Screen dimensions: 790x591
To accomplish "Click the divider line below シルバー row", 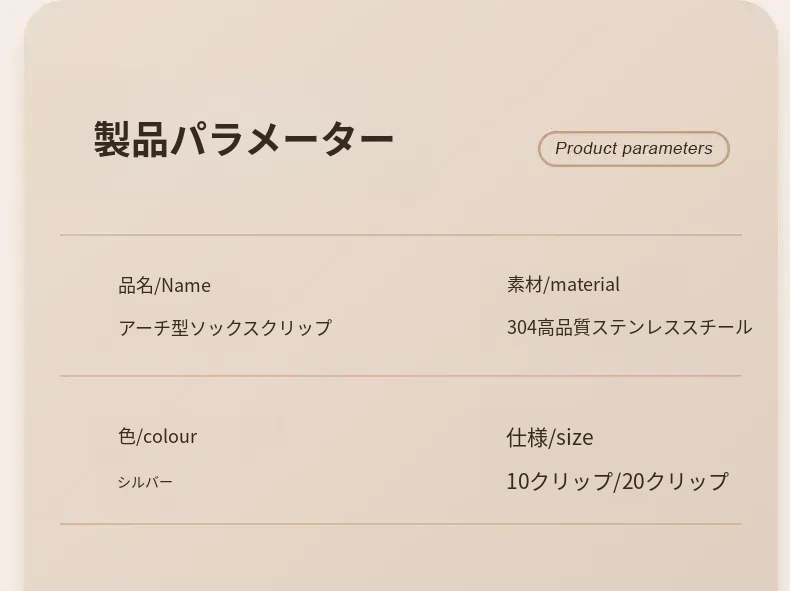I will 400,524.
